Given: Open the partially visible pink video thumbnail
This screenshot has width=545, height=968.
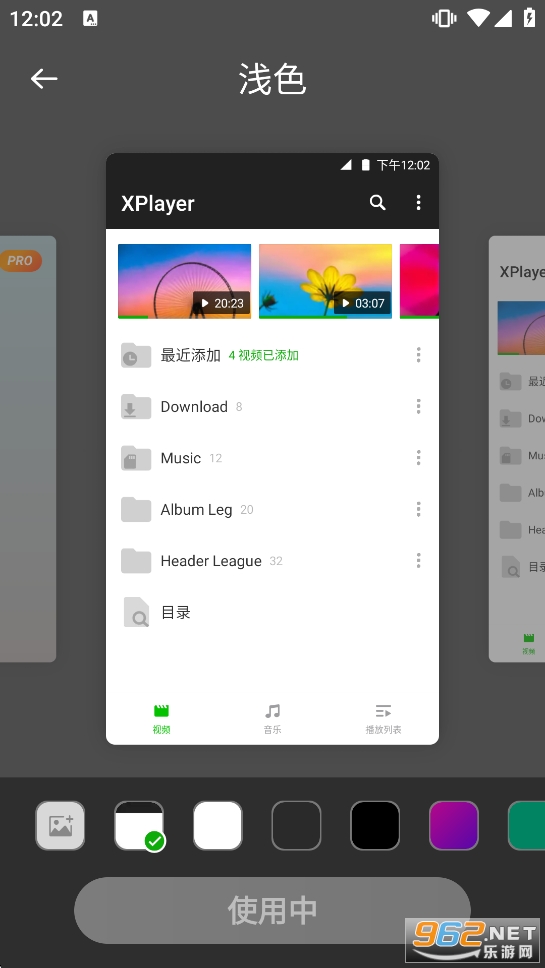Looking at the screenshot, I should [420, 282].
